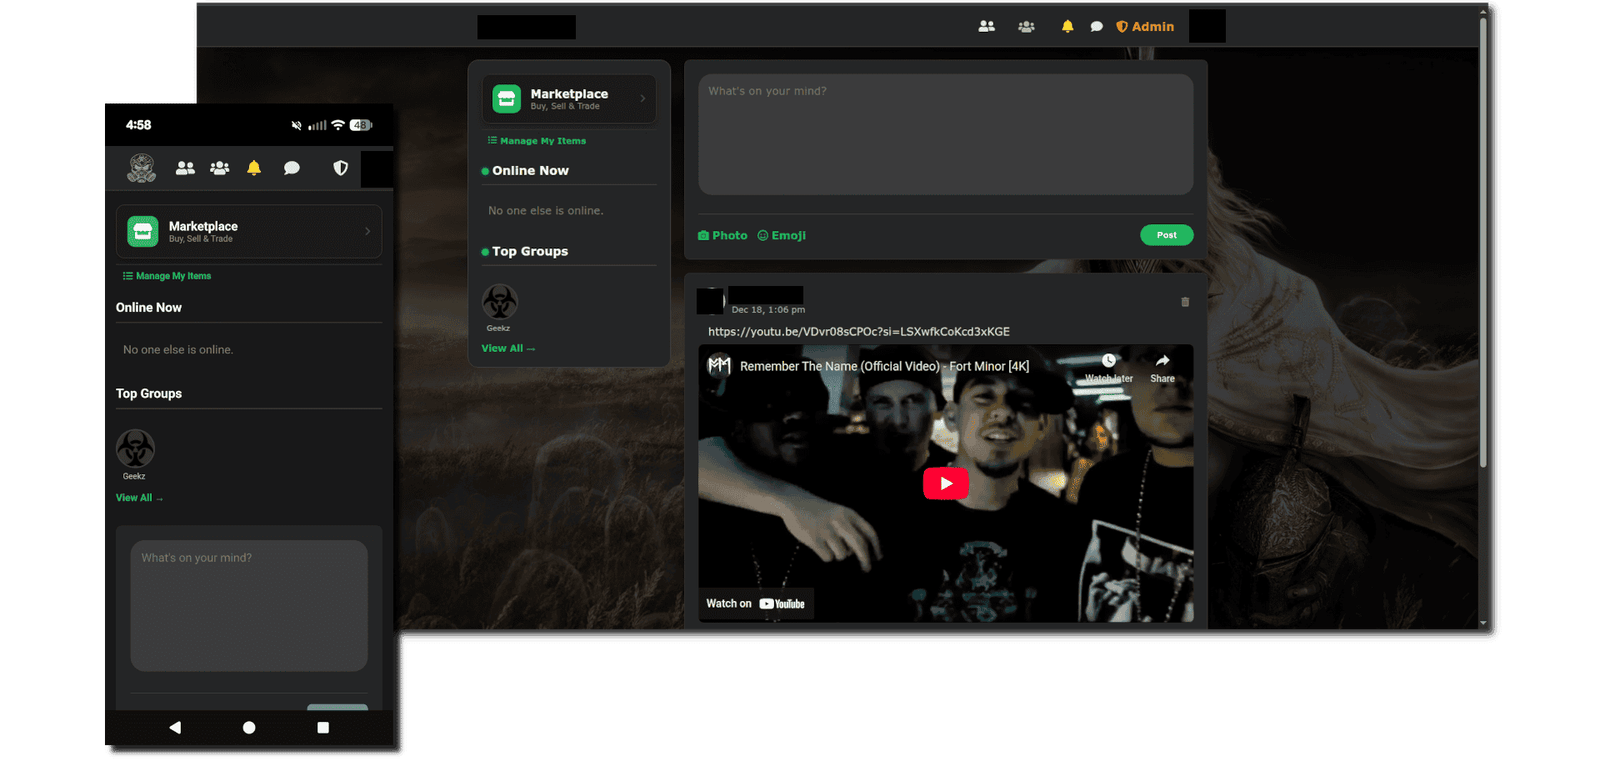Click "Top Groups" heading in desktop sidebar
The image size is (1600, 777).
coord(530,252)
